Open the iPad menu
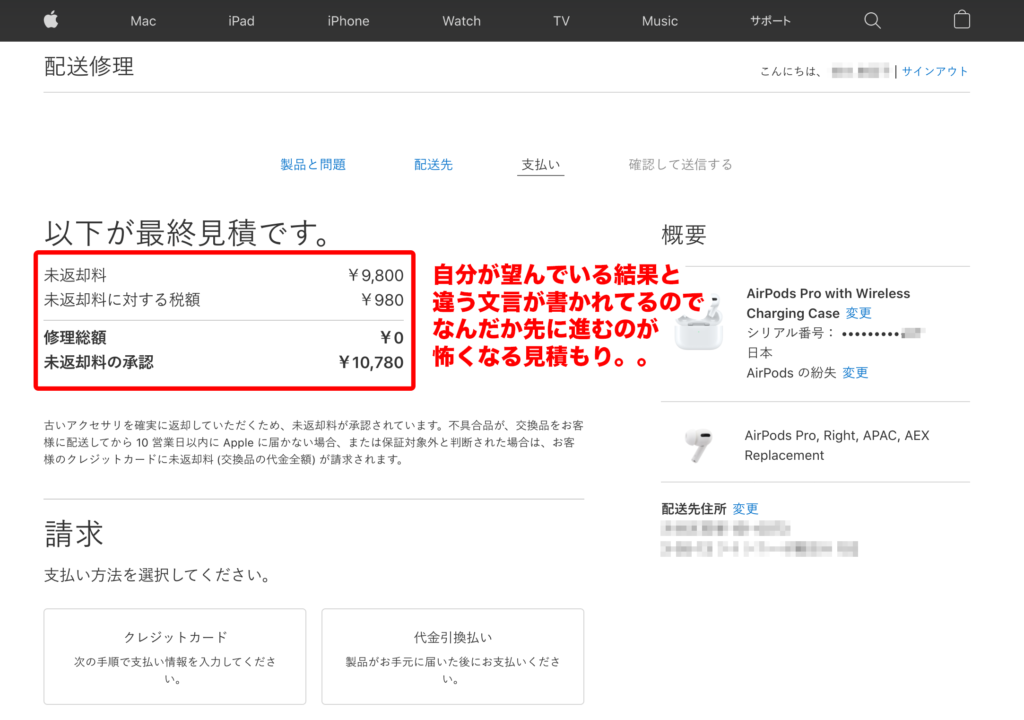 (242, 21)
